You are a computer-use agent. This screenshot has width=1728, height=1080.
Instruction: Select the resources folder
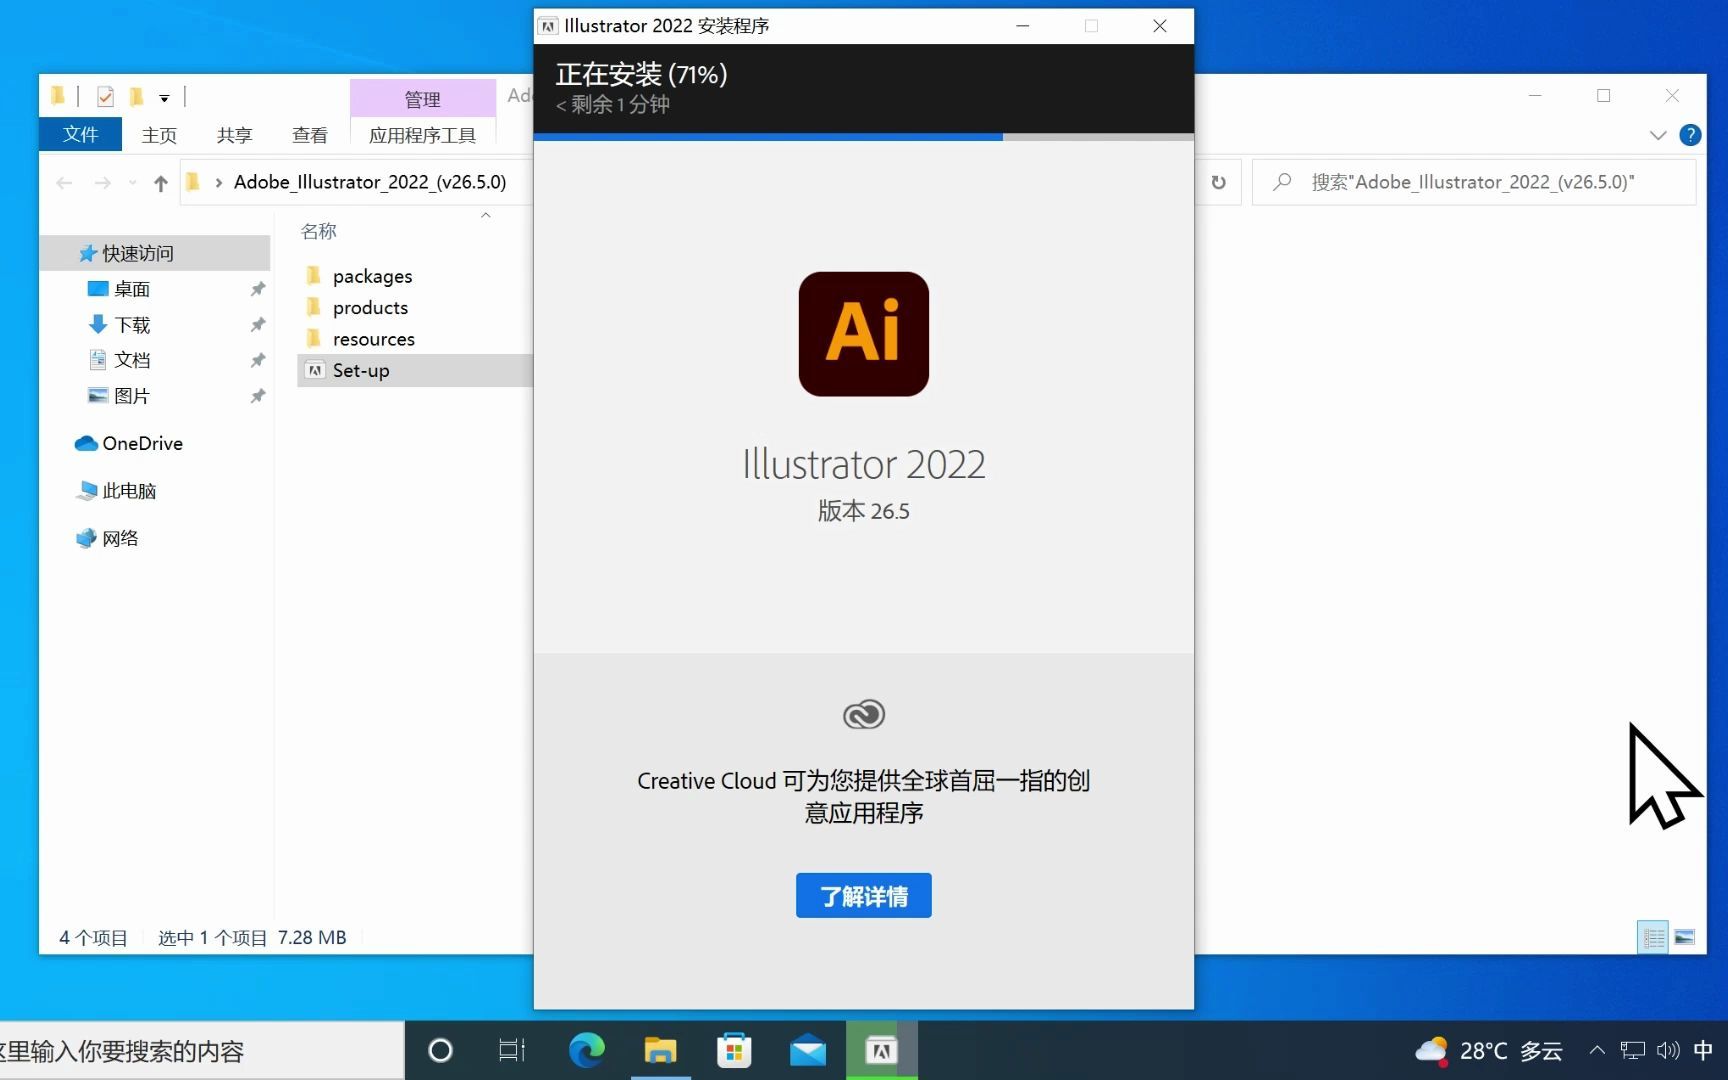[373, 339]
